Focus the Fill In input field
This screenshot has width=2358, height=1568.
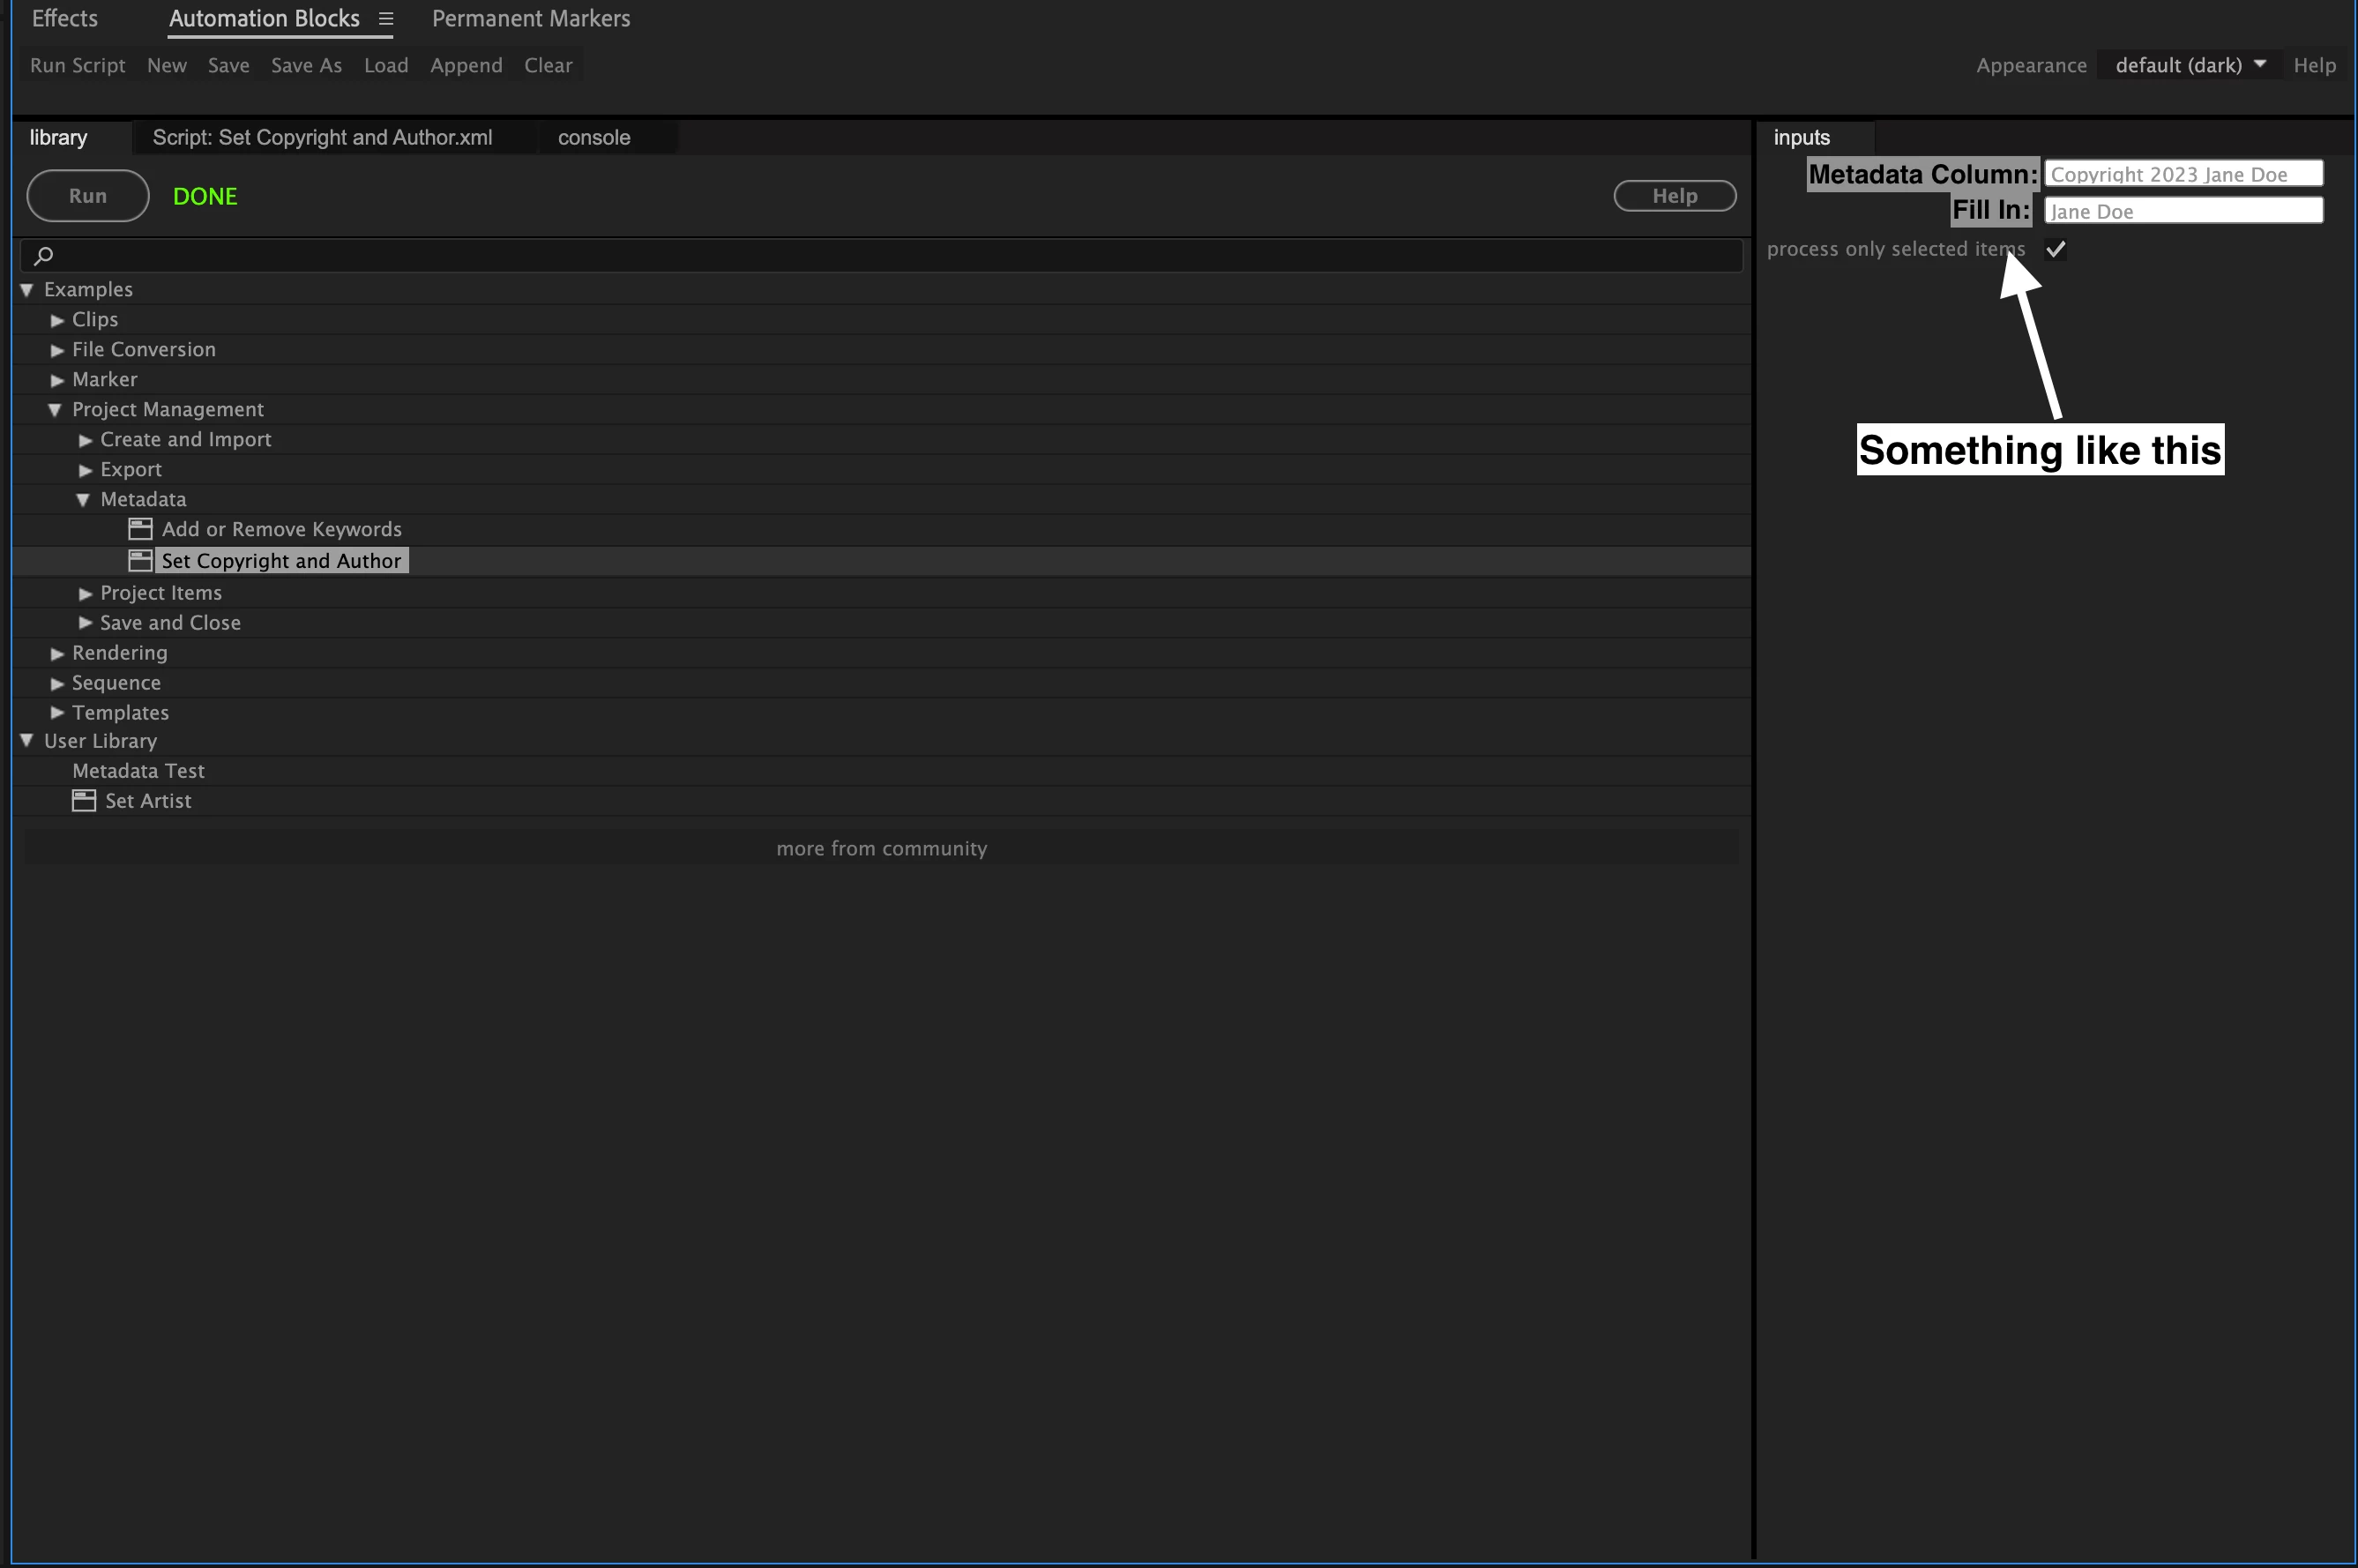(2183, 210)
